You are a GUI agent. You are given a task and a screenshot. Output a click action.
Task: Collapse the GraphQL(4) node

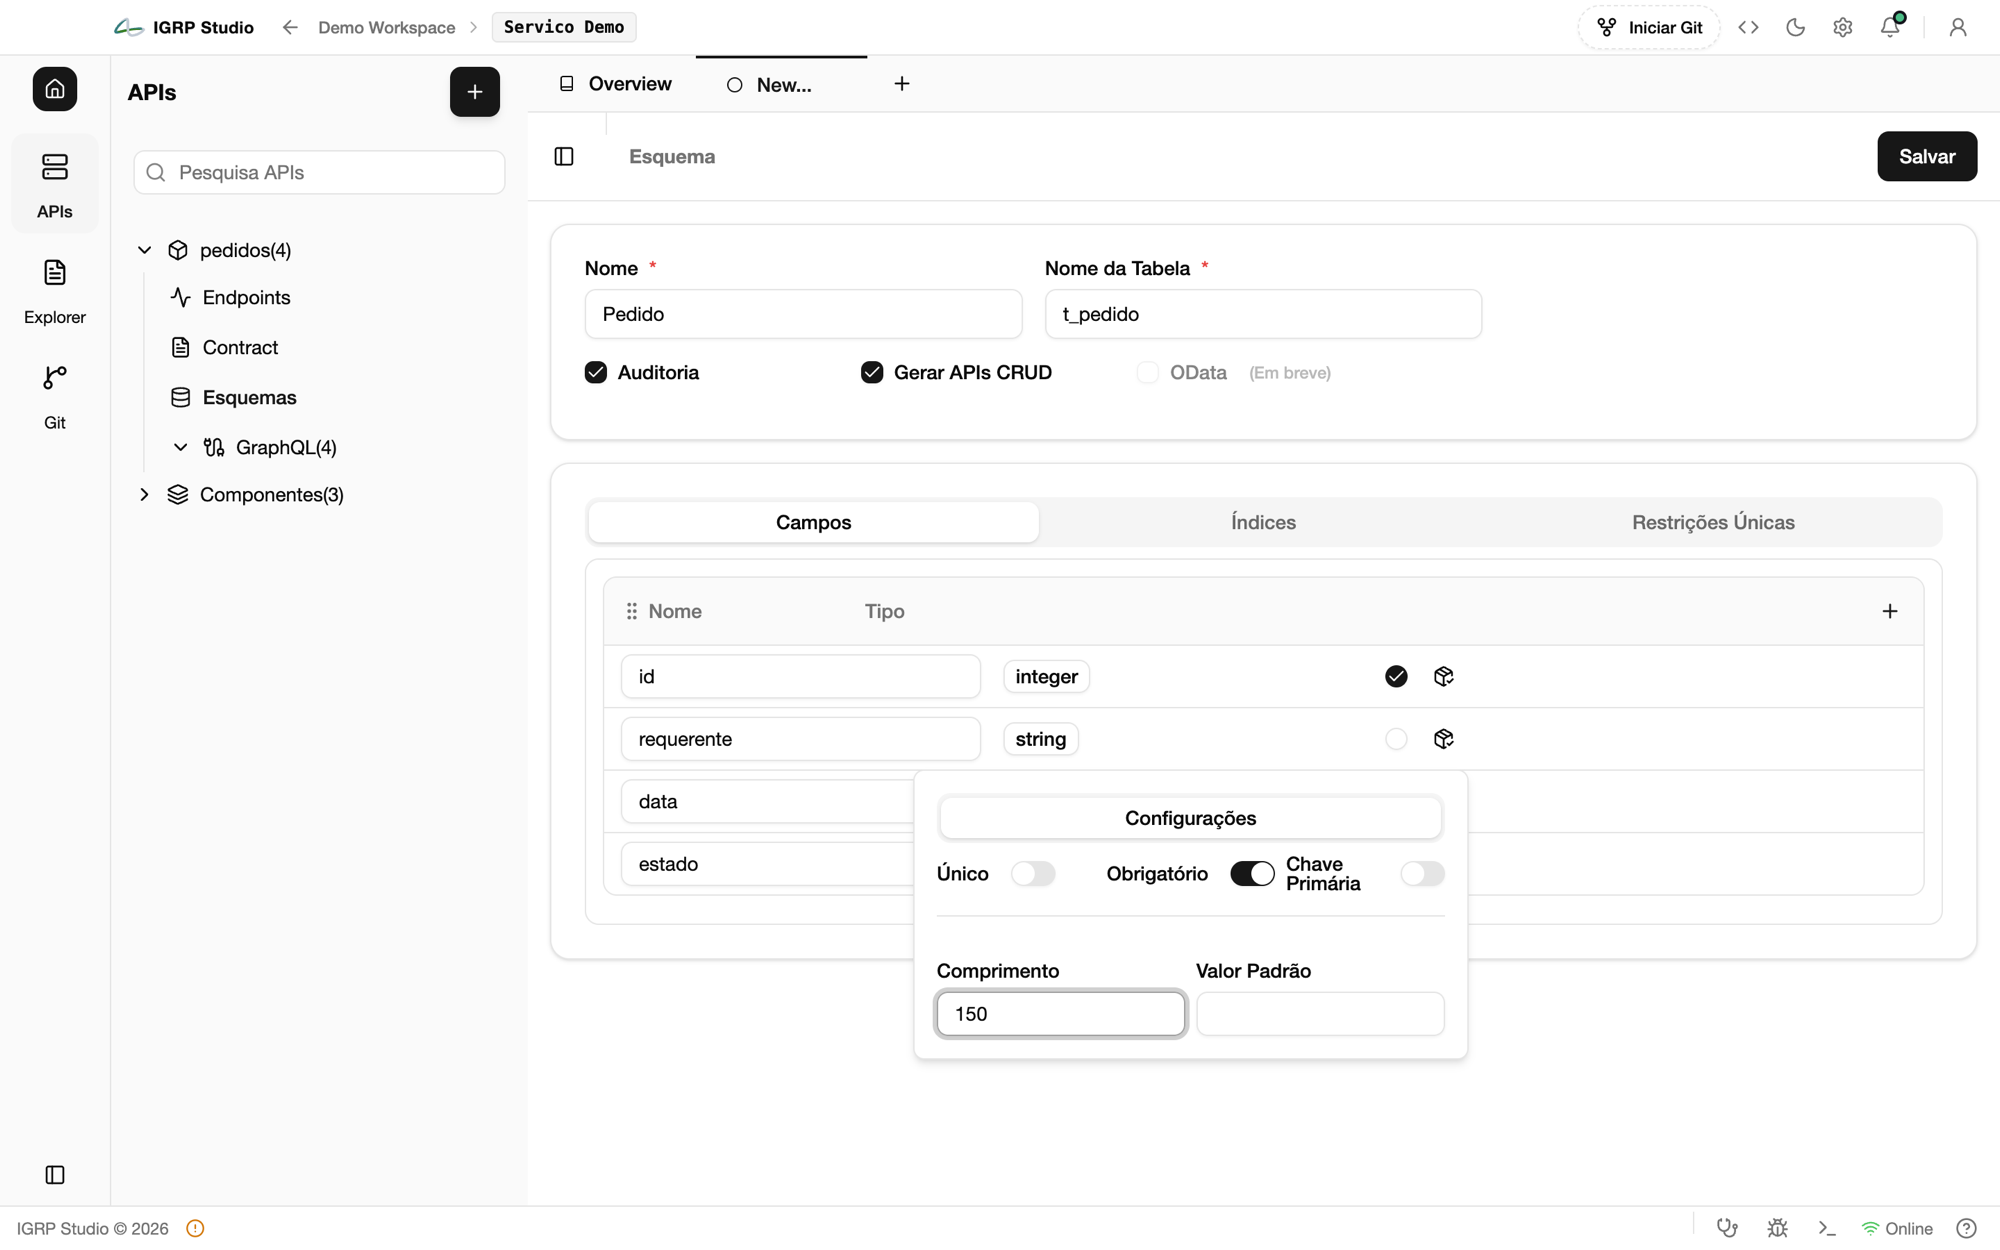181,447
